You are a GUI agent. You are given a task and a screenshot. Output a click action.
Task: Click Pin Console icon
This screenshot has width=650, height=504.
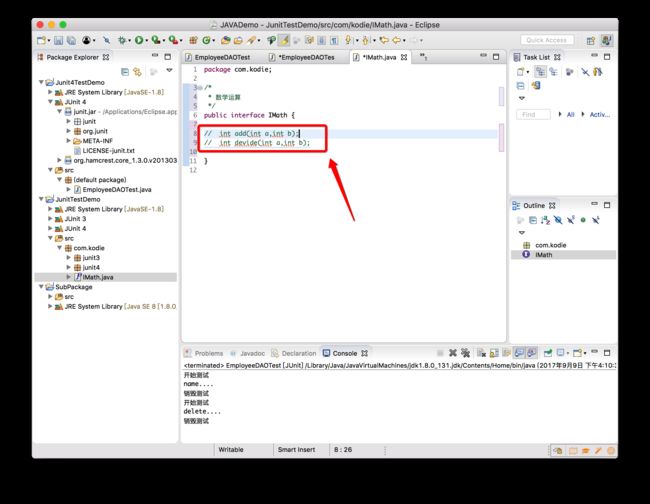coord(548,353)
